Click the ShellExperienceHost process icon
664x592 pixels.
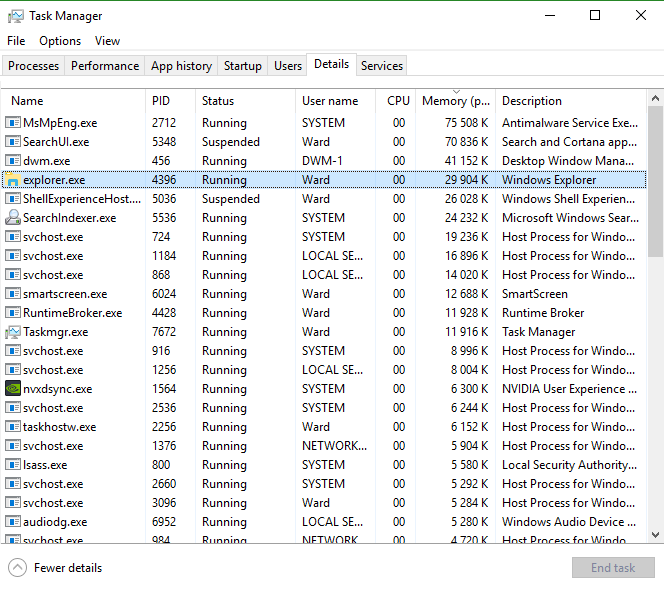[13, 199]
